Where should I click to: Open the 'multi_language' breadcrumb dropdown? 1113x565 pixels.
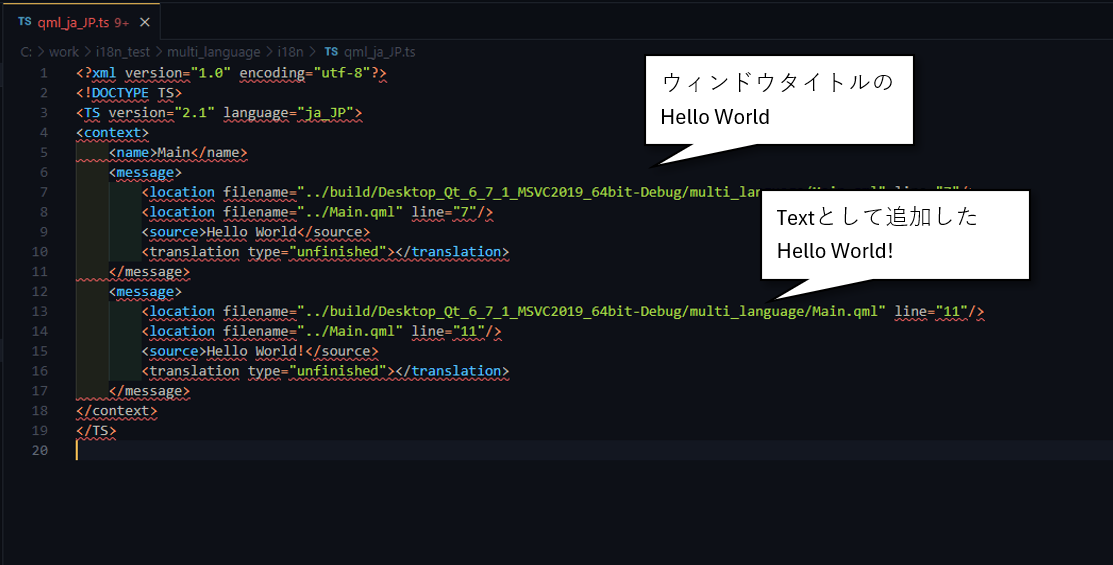pos(213,52)
